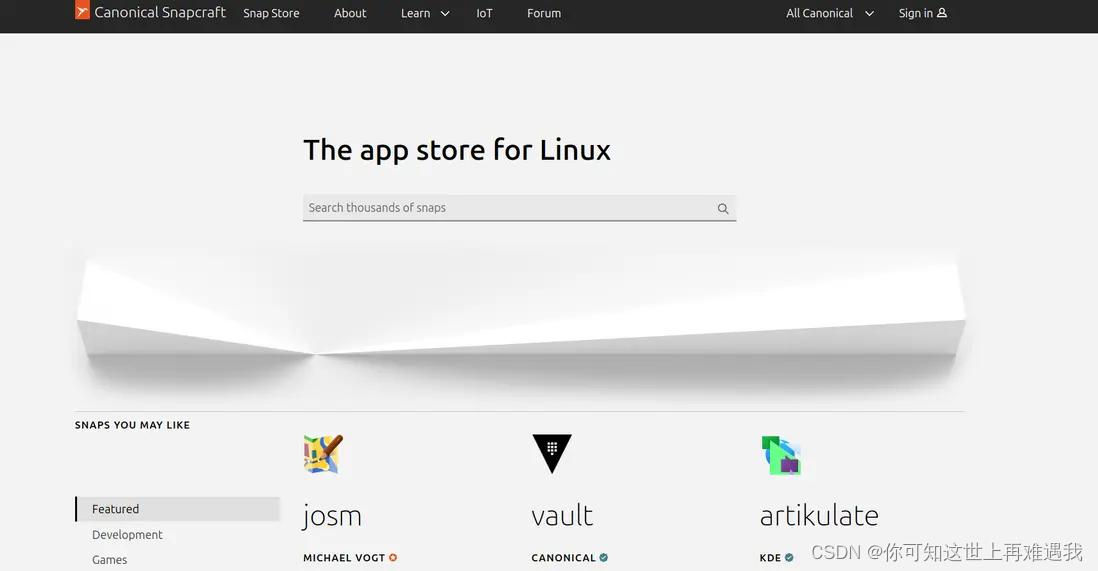This screenshot has width=1098, height=571.
Task: Expand the All Canonical dropdown
Action: [830, 13]
